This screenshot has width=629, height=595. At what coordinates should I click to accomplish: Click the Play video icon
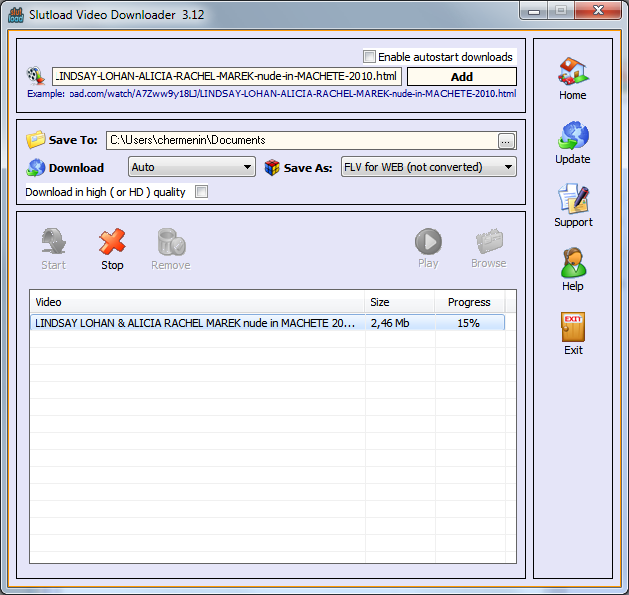(428, 242)
